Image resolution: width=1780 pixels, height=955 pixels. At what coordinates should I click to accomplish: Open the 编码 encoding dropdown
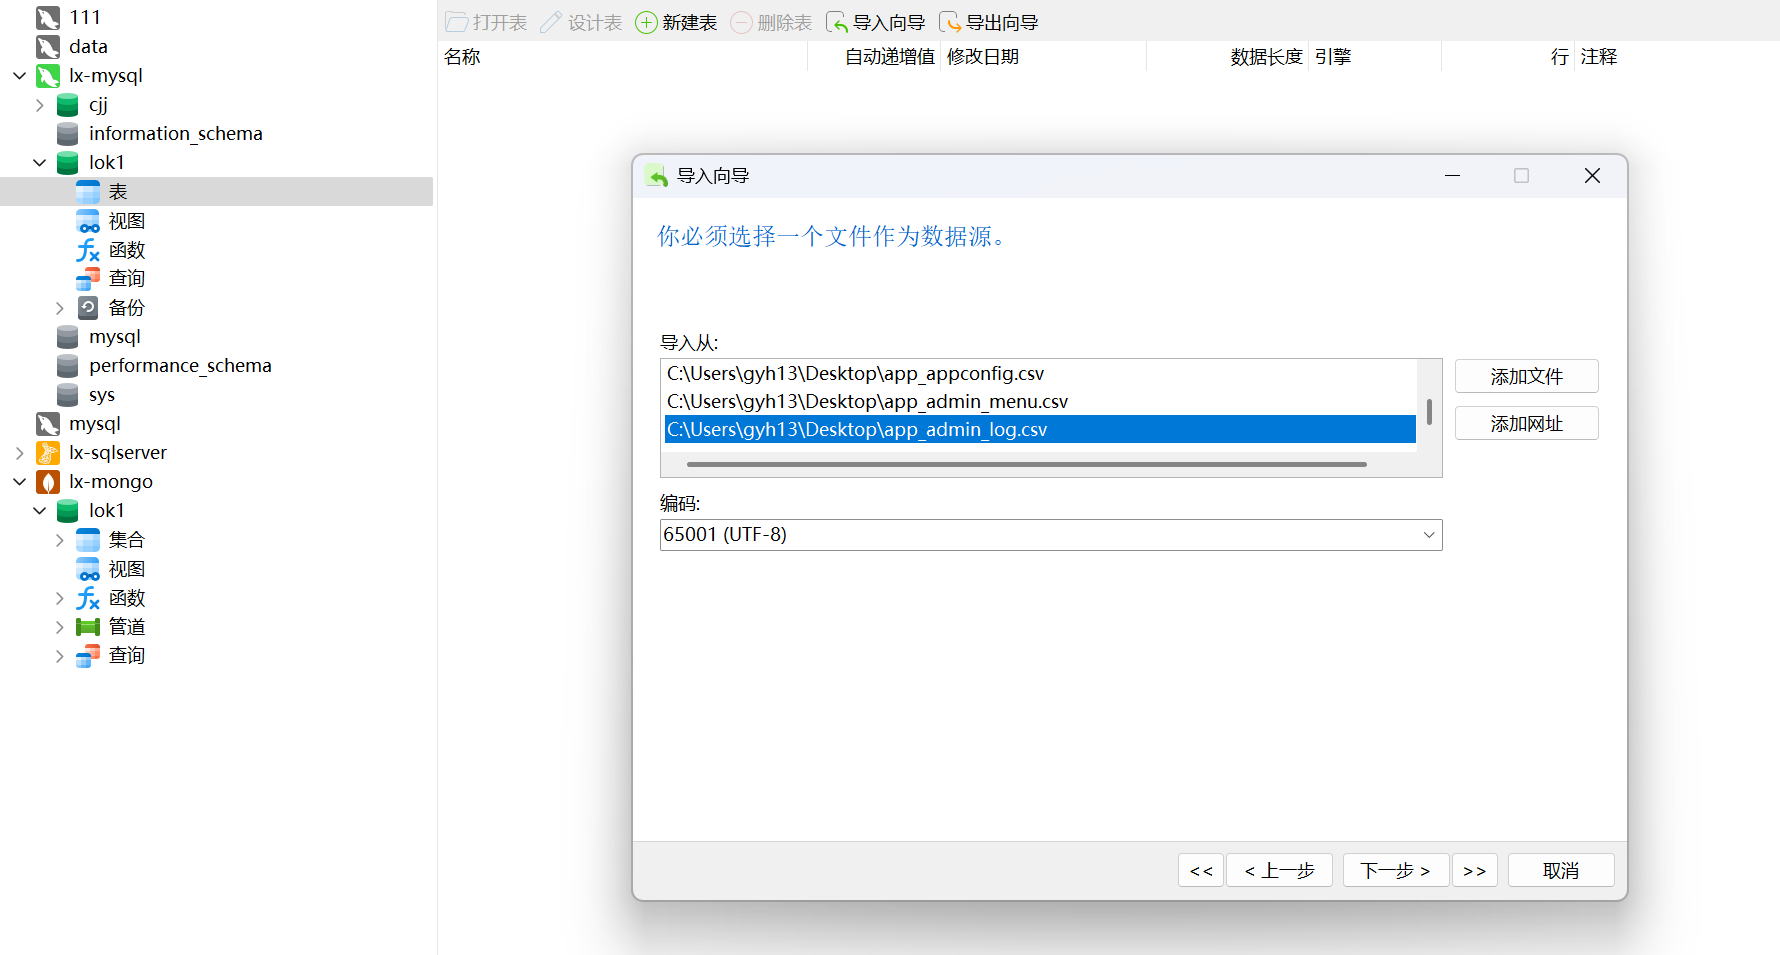(x=1429, y=535)
